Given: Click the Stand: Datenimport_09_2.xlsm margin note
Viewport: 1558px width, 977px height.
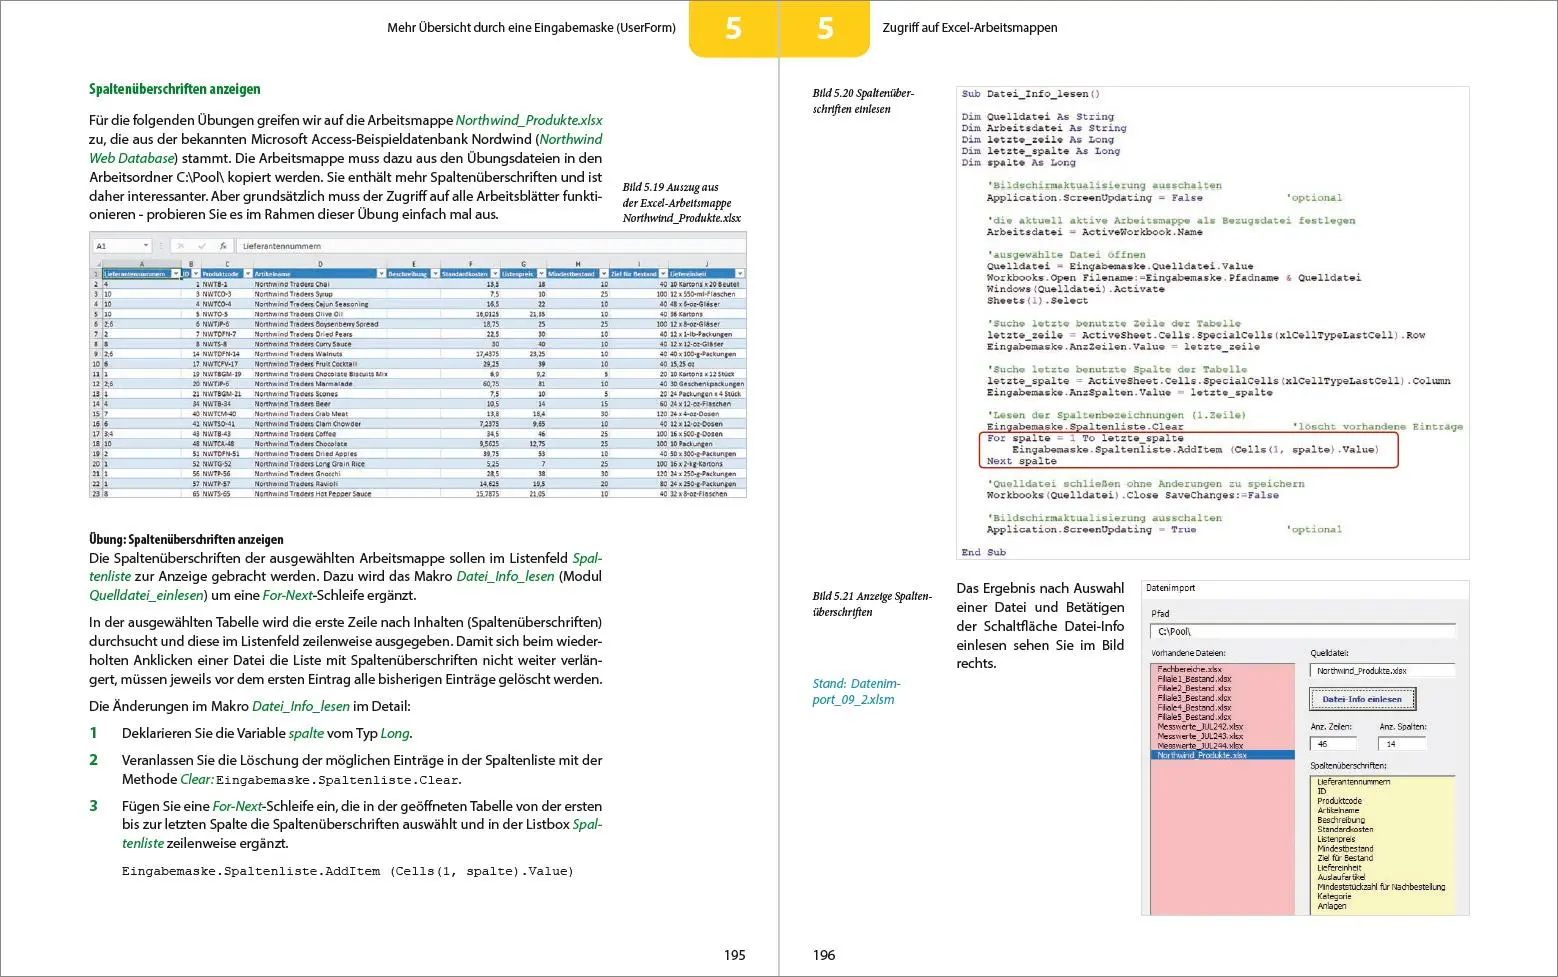Looking at the screenshot, I should coord(857,691).
